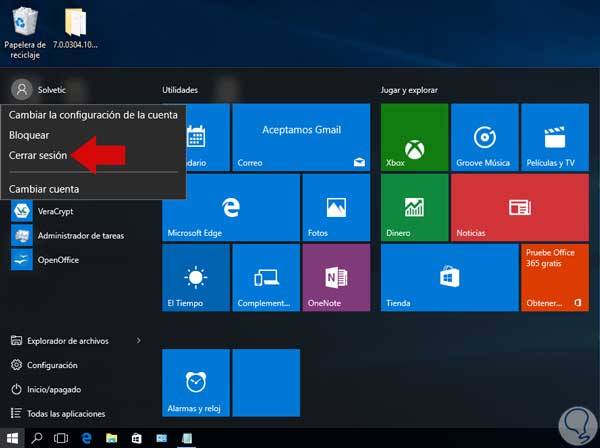Image resolution: width=600 pixels, height=448 pixels.
Task: Show Todas las aplicaciones list
Action: tap(58, 414)
